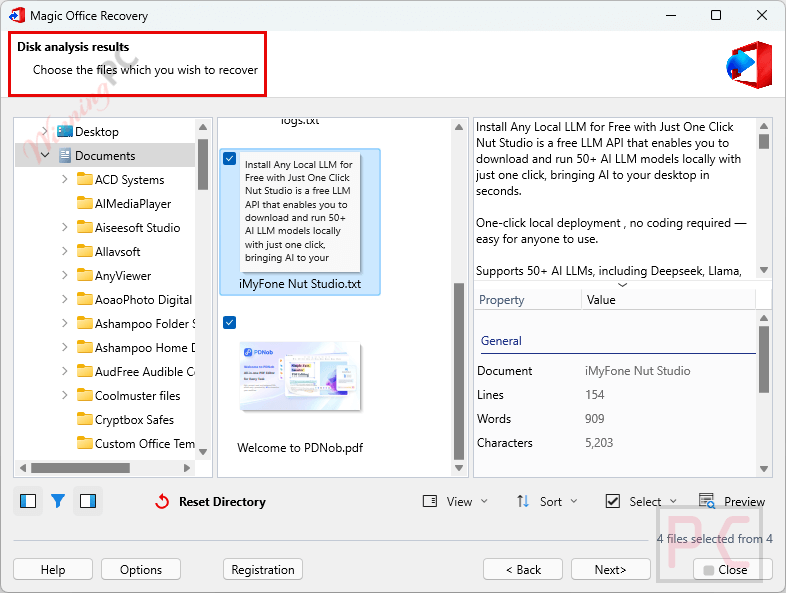Screen dimensions: 786x593
Task: Expand the Allavsoft folder
Action: click(x=65, y=251)
